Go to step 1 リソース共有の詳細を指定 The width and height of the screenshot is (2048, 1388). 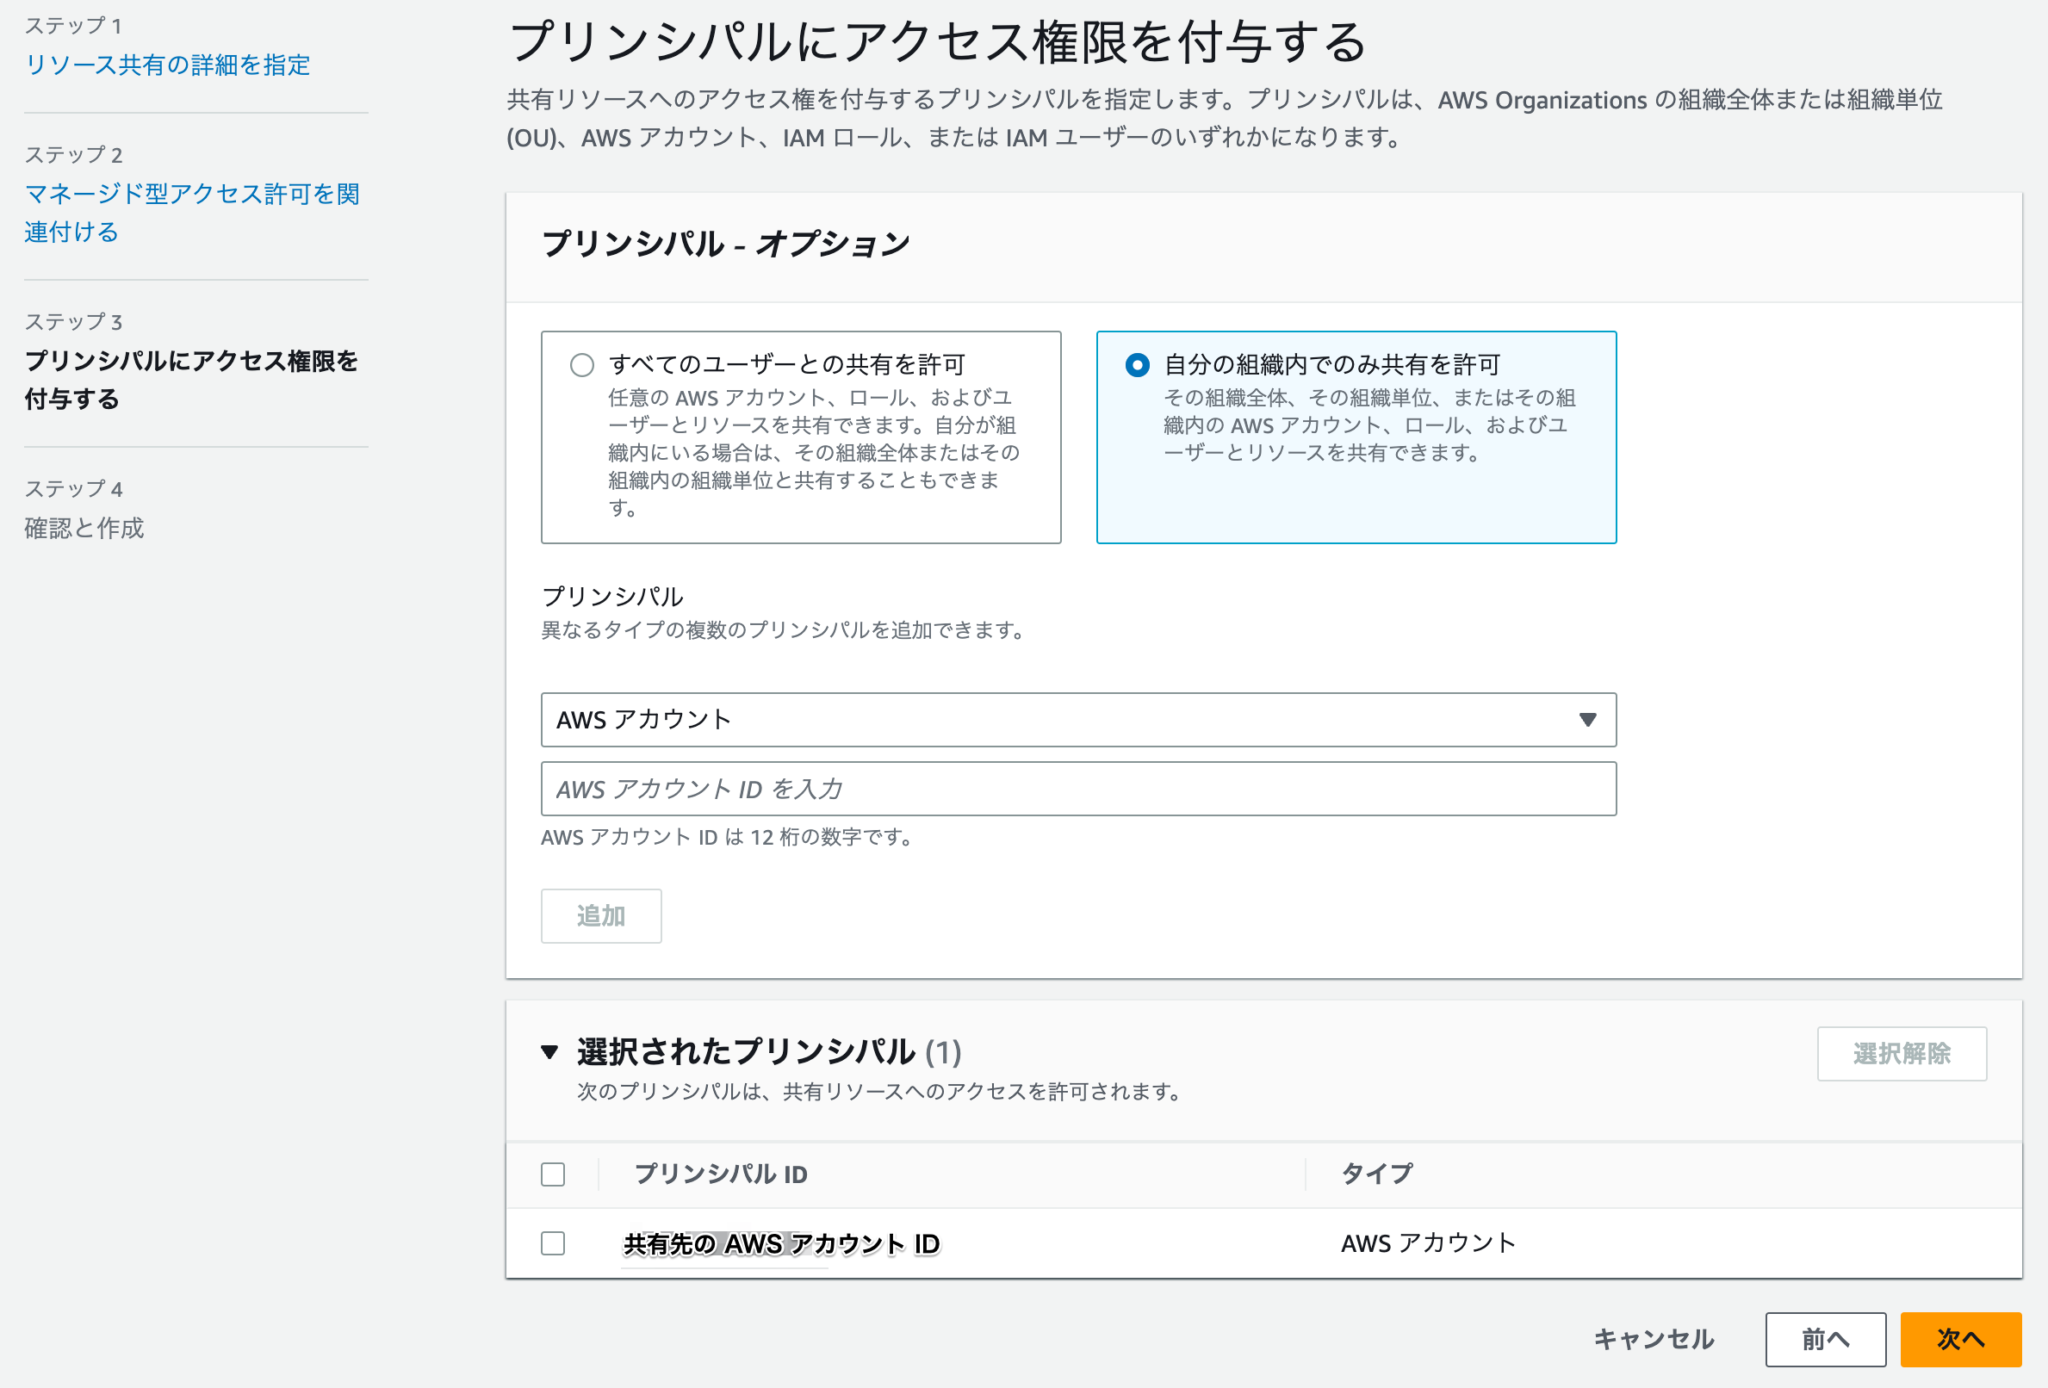[x=168, y=65]
